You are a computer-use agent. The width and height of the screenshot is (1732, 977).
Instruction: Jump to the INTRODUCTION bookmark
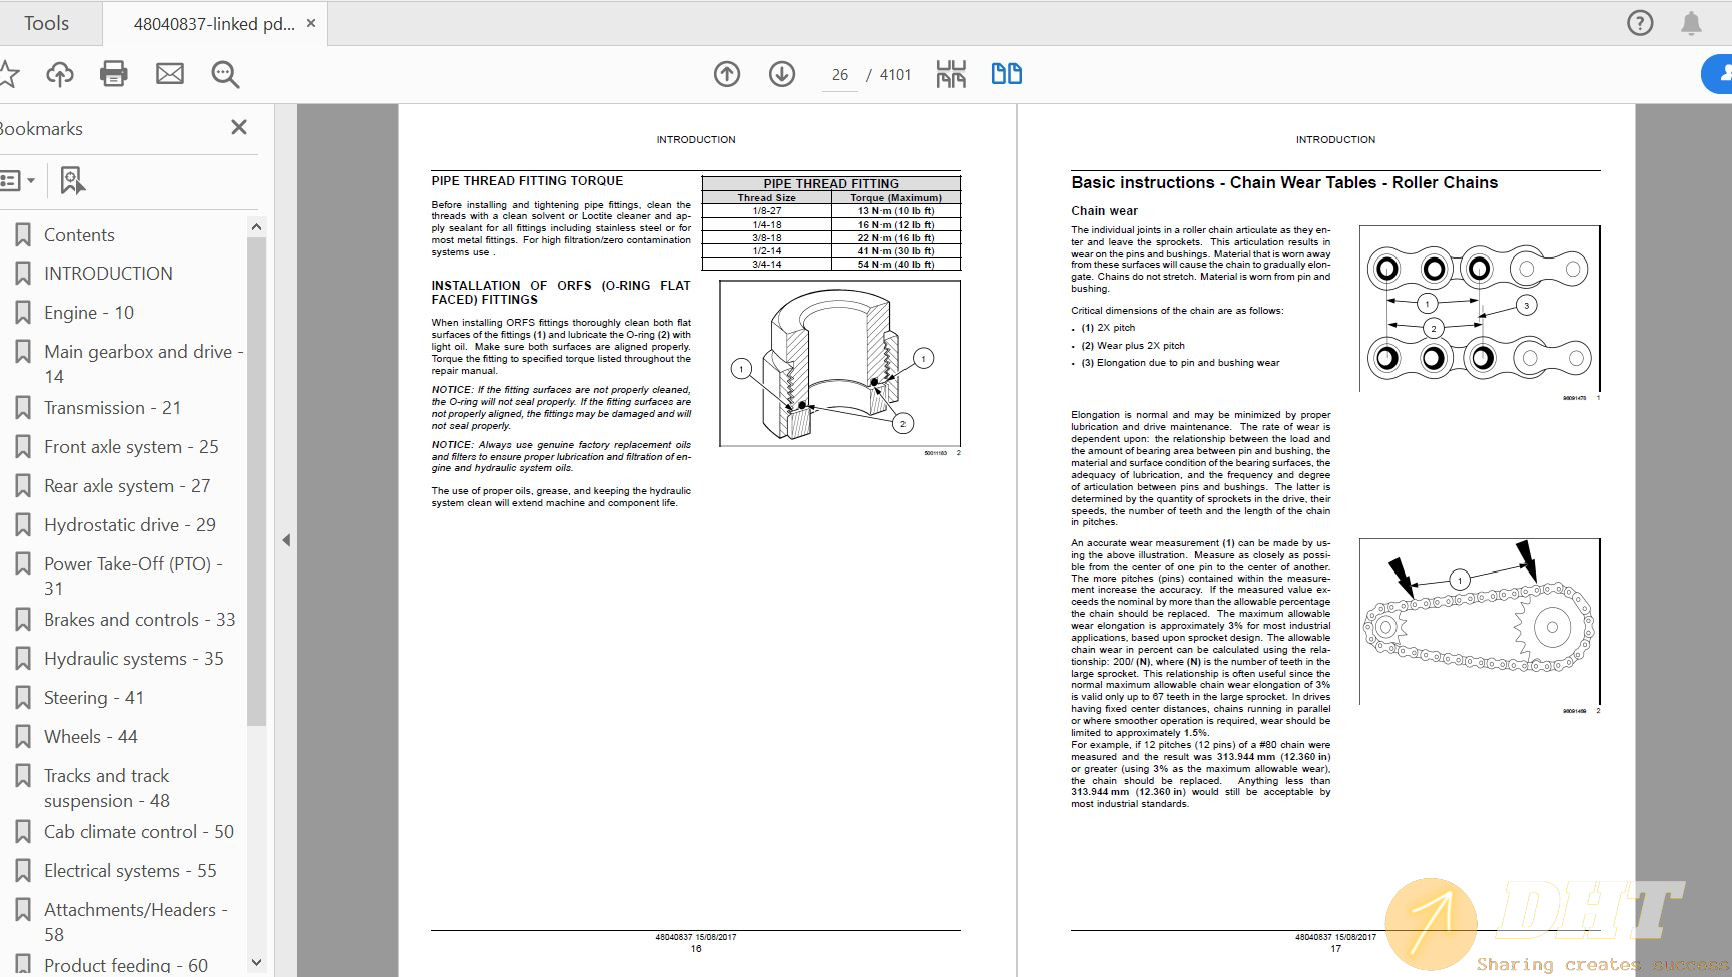coord(108,274)
